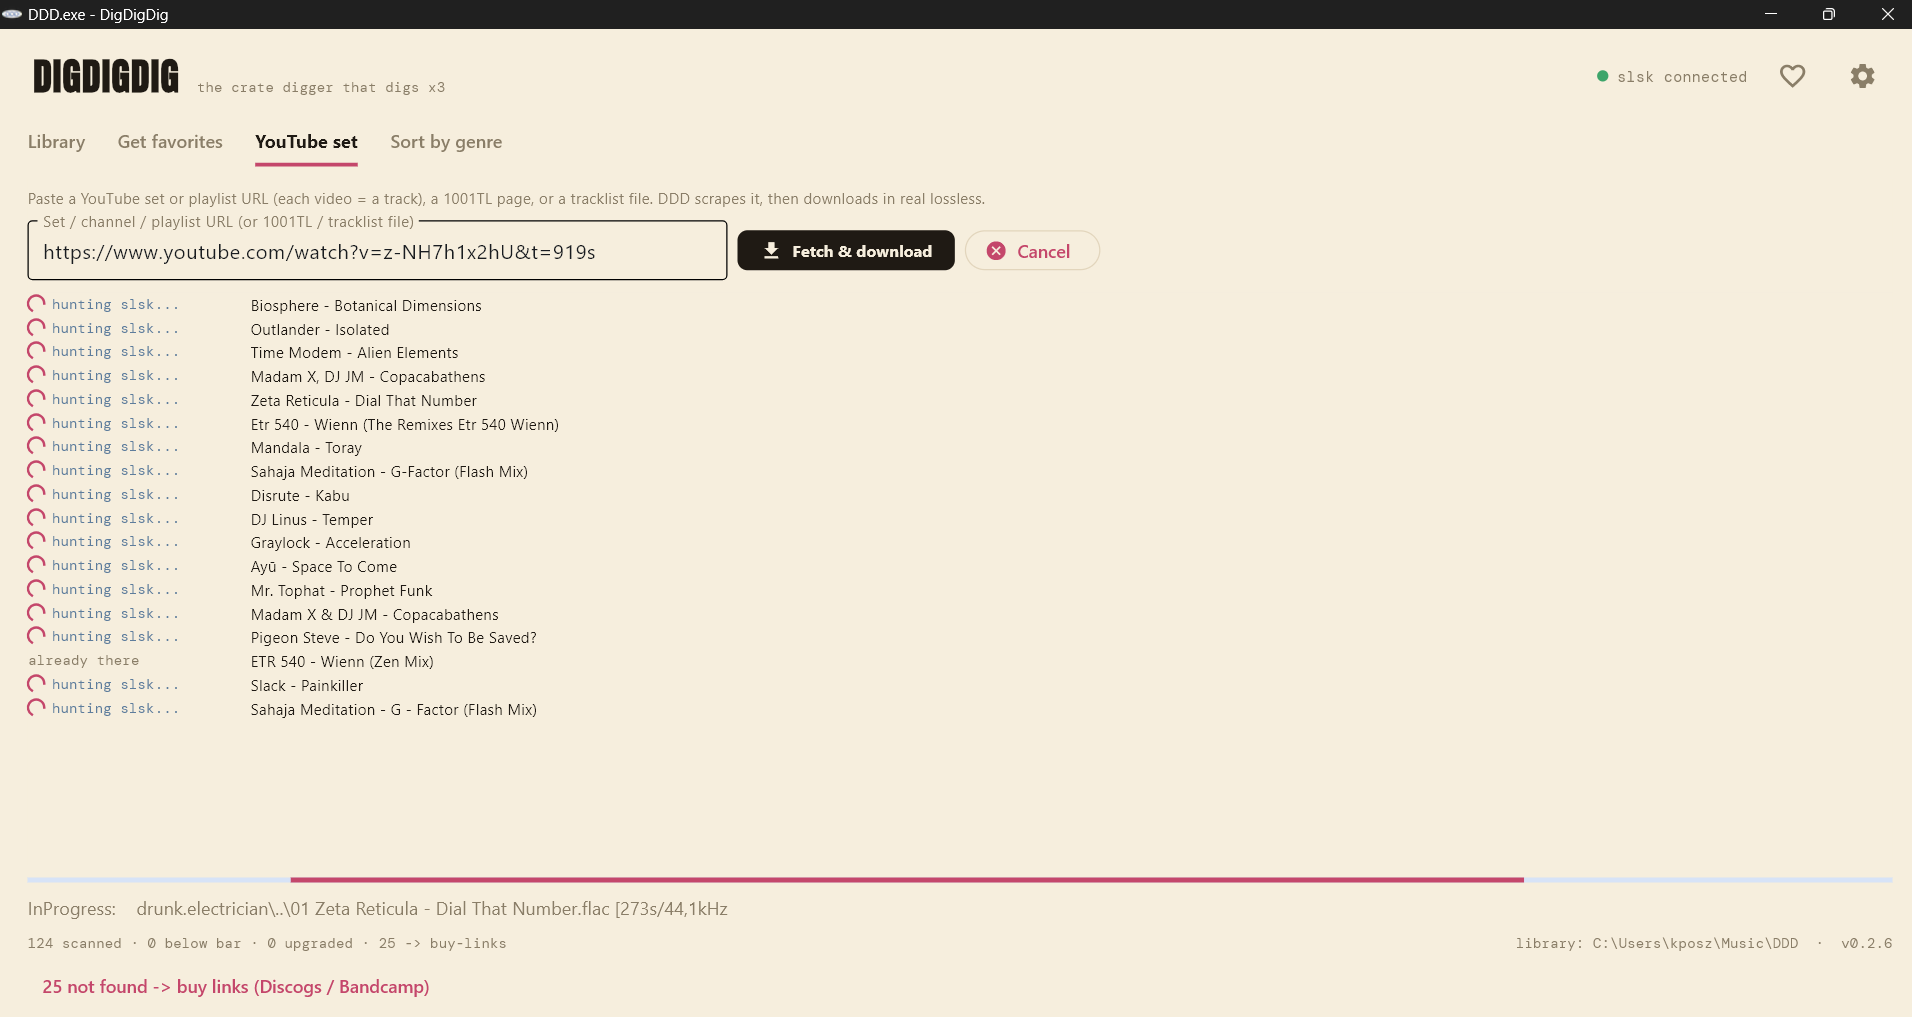Click the DIGDIGDIG logo
This screenshot has width=1912, height=1017.
pyautogui.click(x=106, y=77)
